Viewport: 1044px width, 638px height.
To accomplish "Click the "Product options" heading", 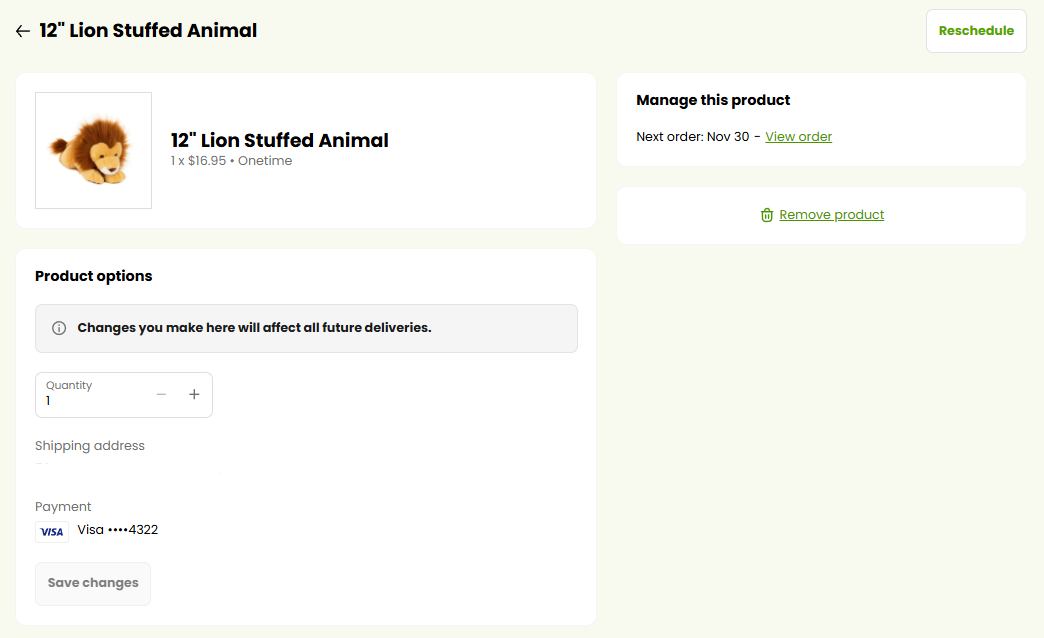I will pos(94,276).
